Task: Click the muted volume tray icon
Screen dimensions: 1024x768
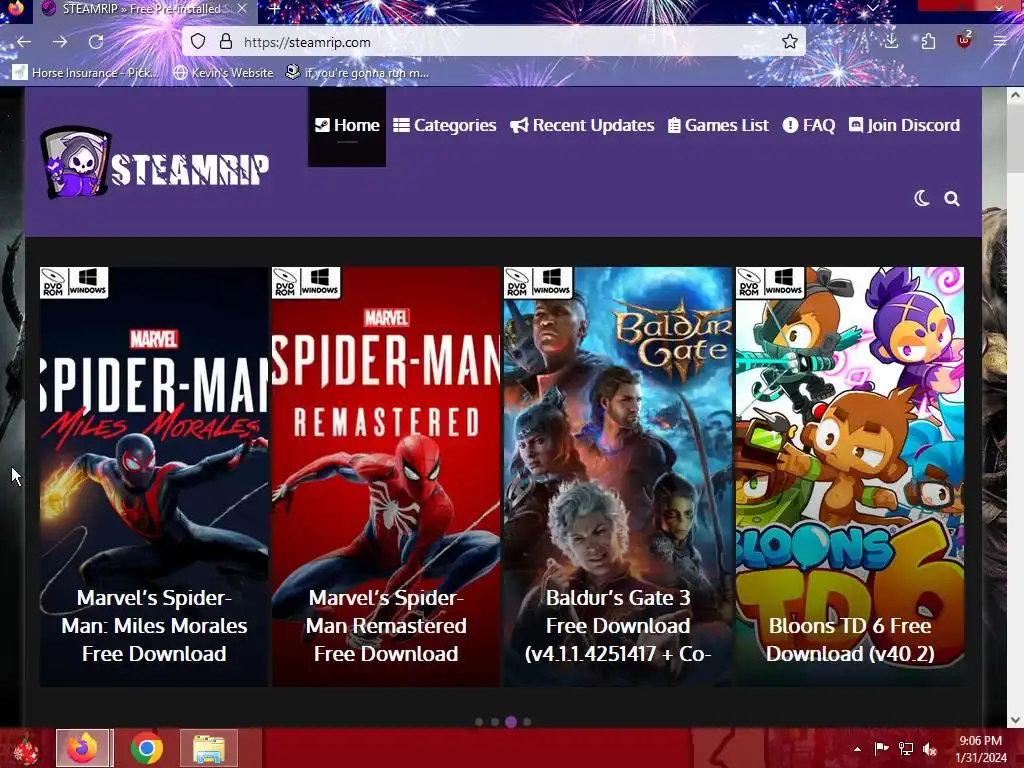Action: tap(930, 749)
